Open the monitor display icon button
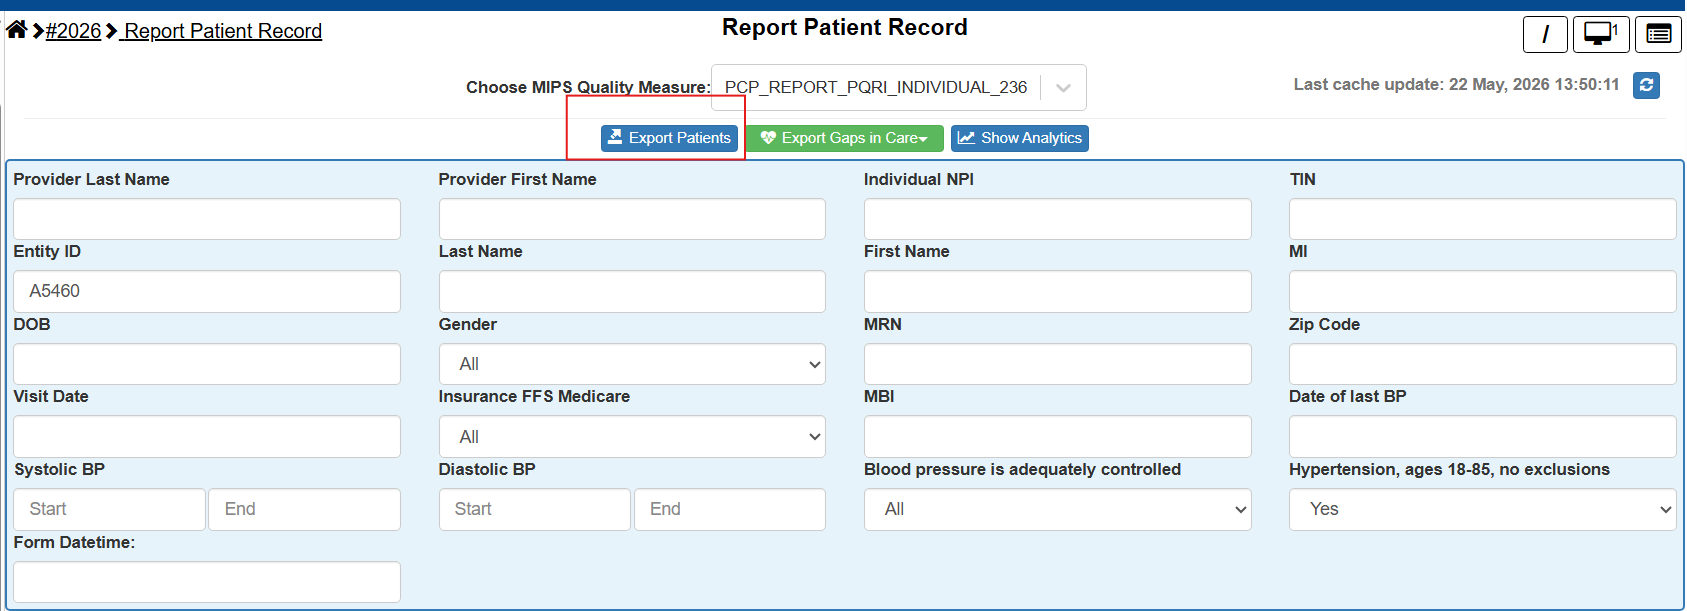Viewport: 1687px width, 611px height. (1601, 34)
